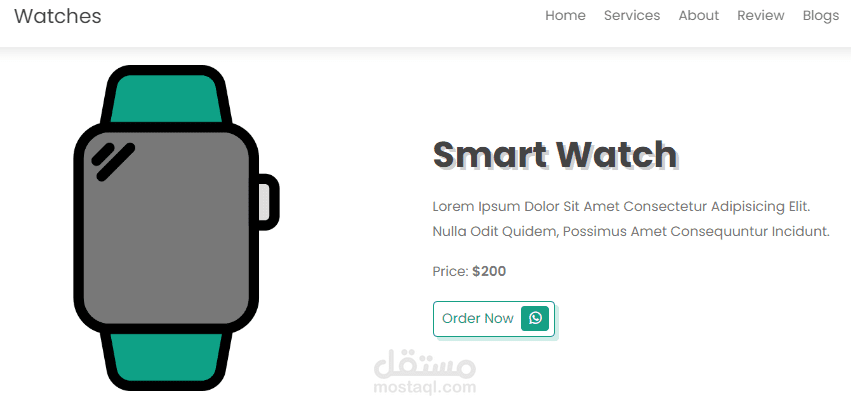Click the Price label
Screen dimensions: 851x404
point(450,272)
